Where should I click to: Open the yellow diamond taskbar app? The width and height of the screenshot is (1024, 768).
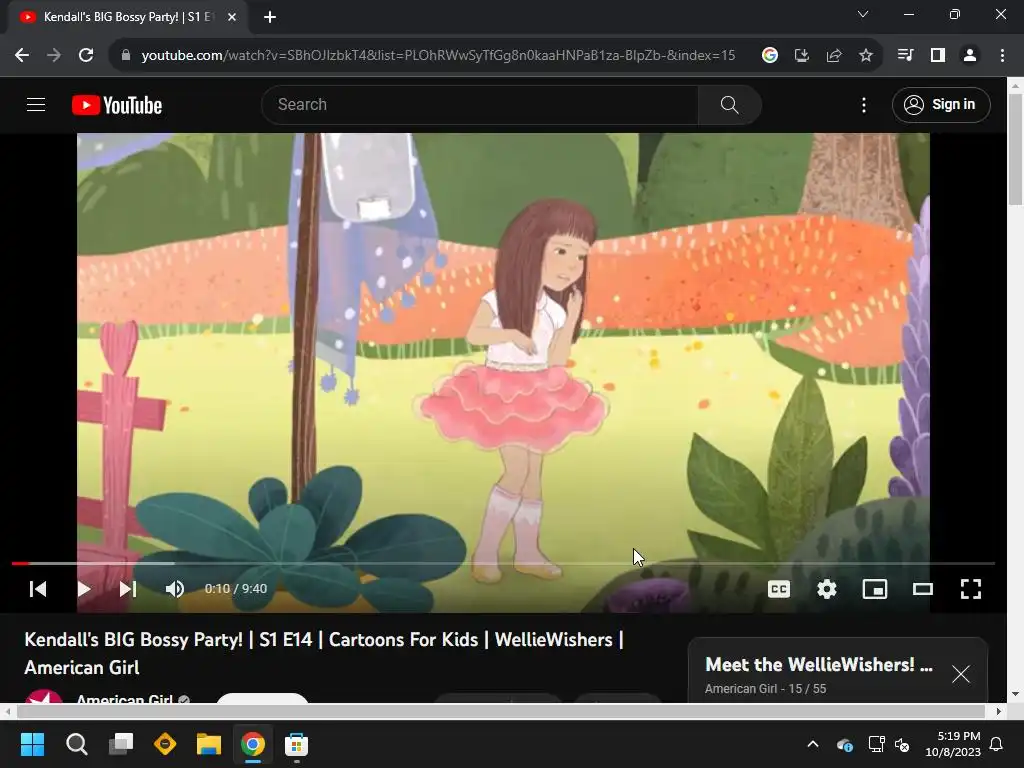coord(165,744)
